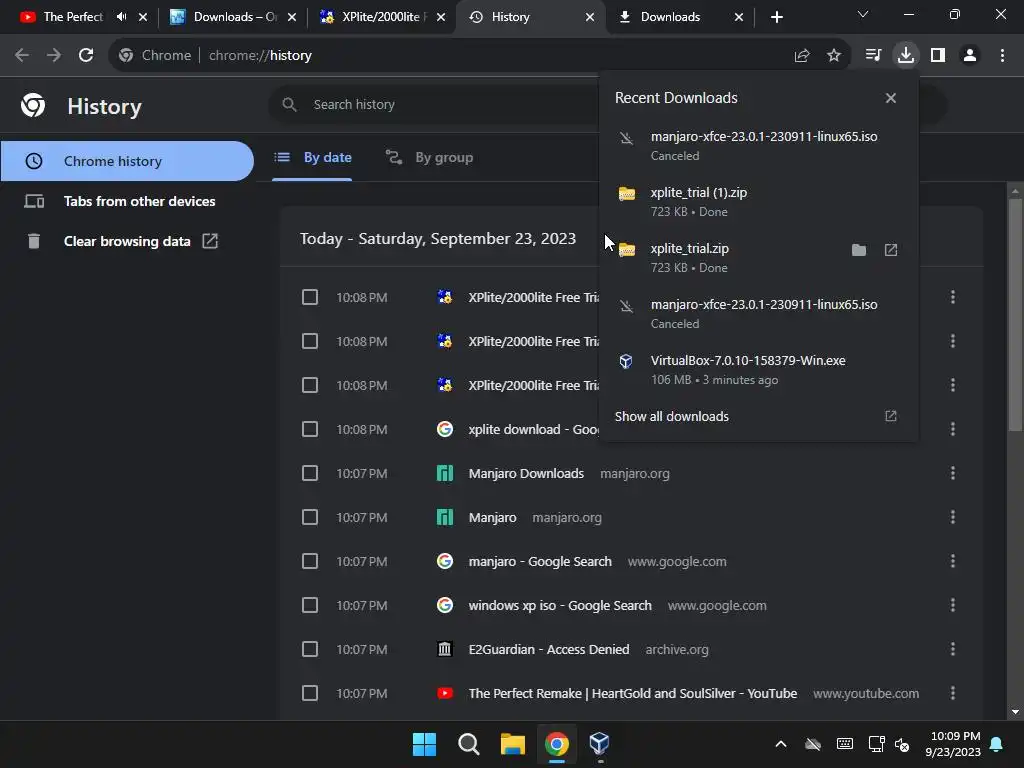
Task: Select Chrome history in sidebar
Action: pos(127,161)
